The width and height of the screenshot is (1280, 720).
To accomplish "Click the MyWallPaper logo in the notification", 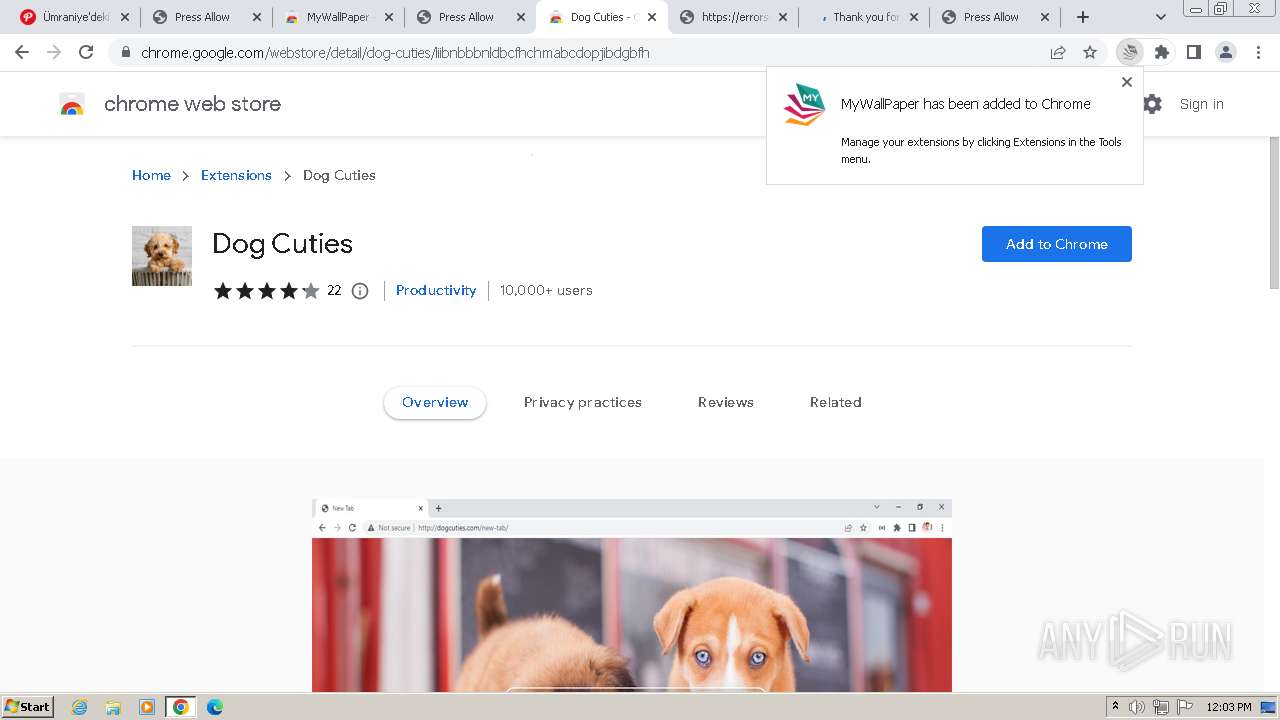I will [x=804, y=104].
